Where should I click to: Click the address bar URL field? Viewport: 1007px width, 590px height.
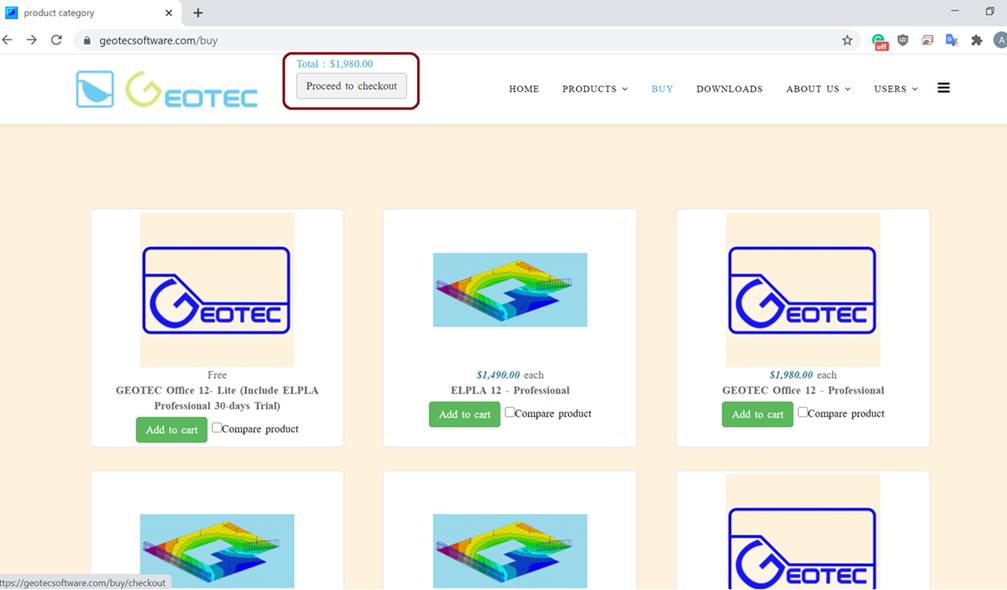point(468,40)
